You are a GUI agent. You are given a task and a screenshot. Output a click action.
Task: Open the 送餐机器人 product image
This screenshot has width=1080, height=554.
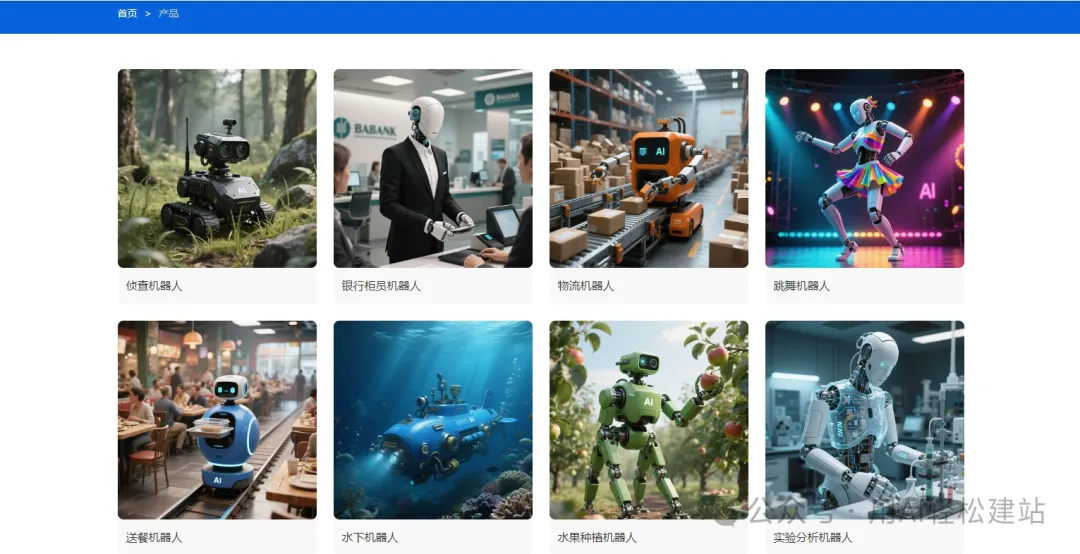pyautogui.click(x=217, y=420)
